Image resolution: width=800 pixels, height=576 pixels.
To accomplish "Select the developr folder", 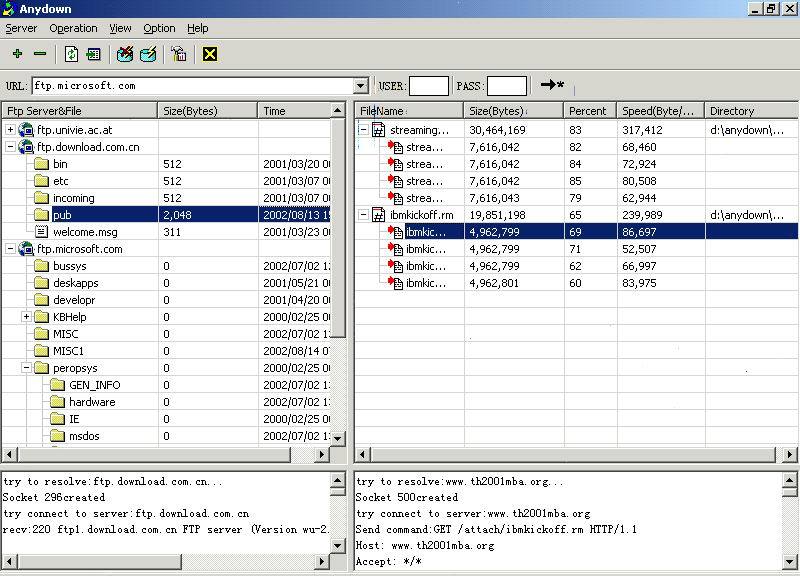I will [74, 300].
